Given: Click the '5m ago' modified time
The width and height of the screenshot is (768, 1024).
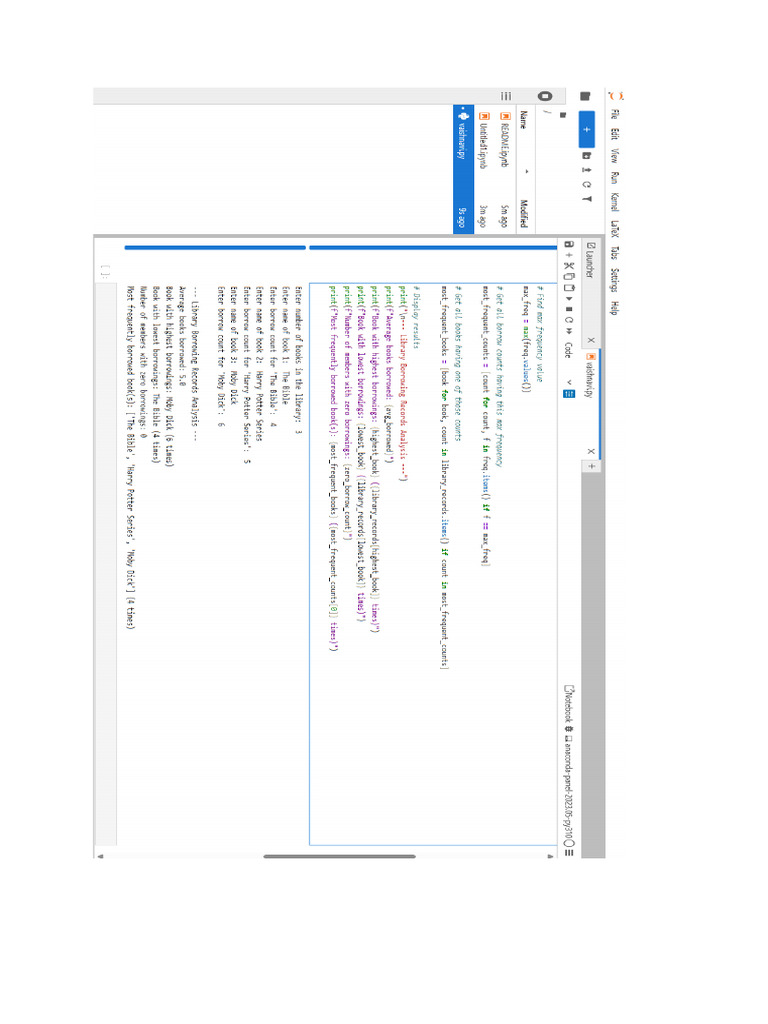Looking at the screenshot, I should (504, 217).
